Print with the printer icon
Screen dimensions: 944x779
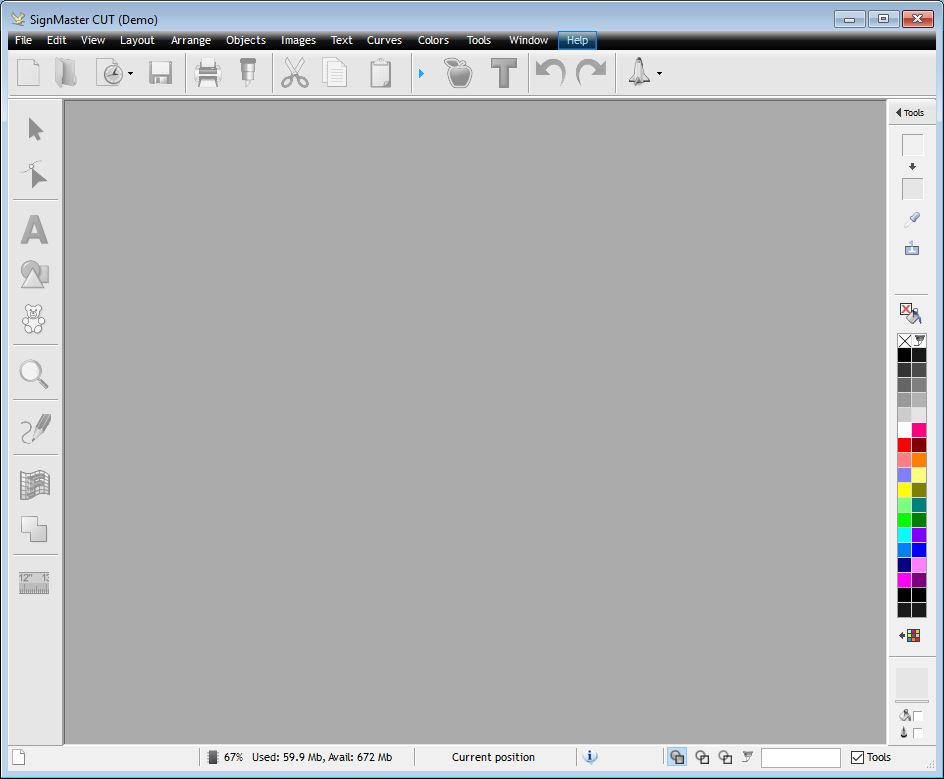tap(208, 73)
